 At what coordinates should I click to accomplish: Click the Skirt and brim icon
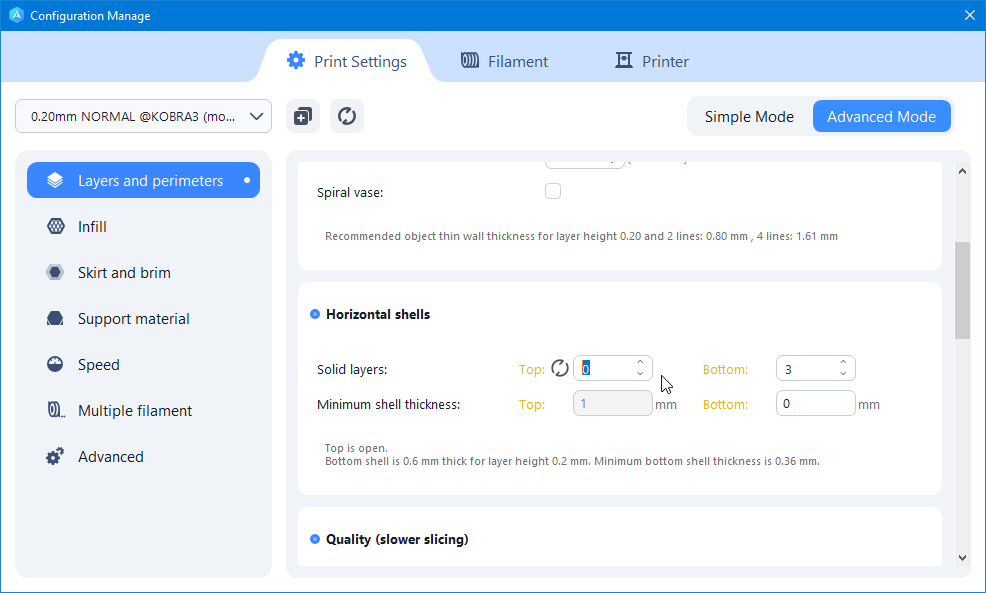click(55, 272)
